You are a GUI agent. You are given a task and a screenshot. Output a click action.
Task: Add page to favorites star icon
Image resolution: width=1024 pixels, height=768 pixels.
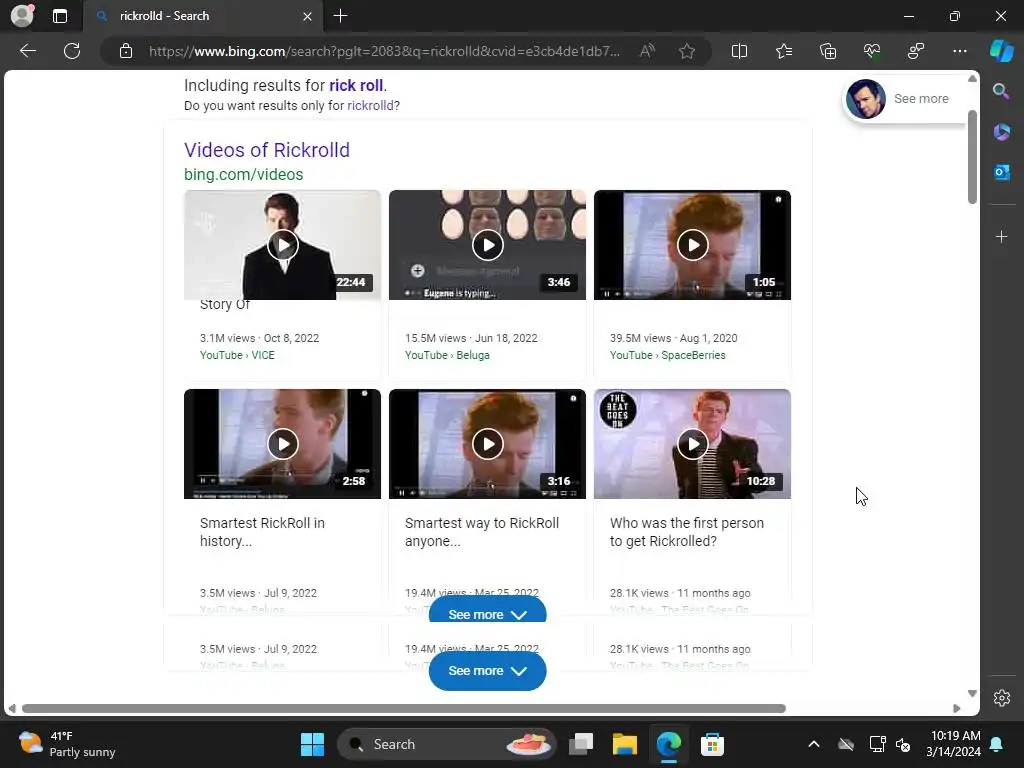point(686,51)
